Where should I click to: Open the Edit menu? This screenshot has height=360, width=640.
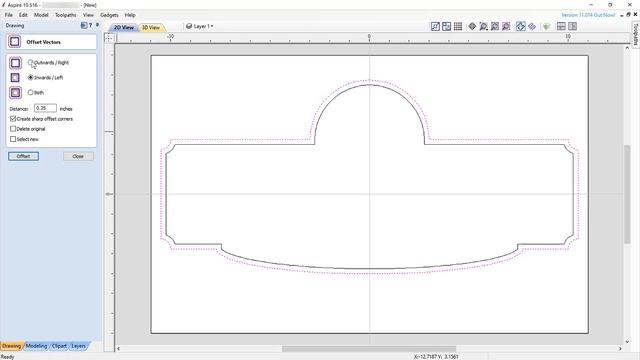click(23, 15)
